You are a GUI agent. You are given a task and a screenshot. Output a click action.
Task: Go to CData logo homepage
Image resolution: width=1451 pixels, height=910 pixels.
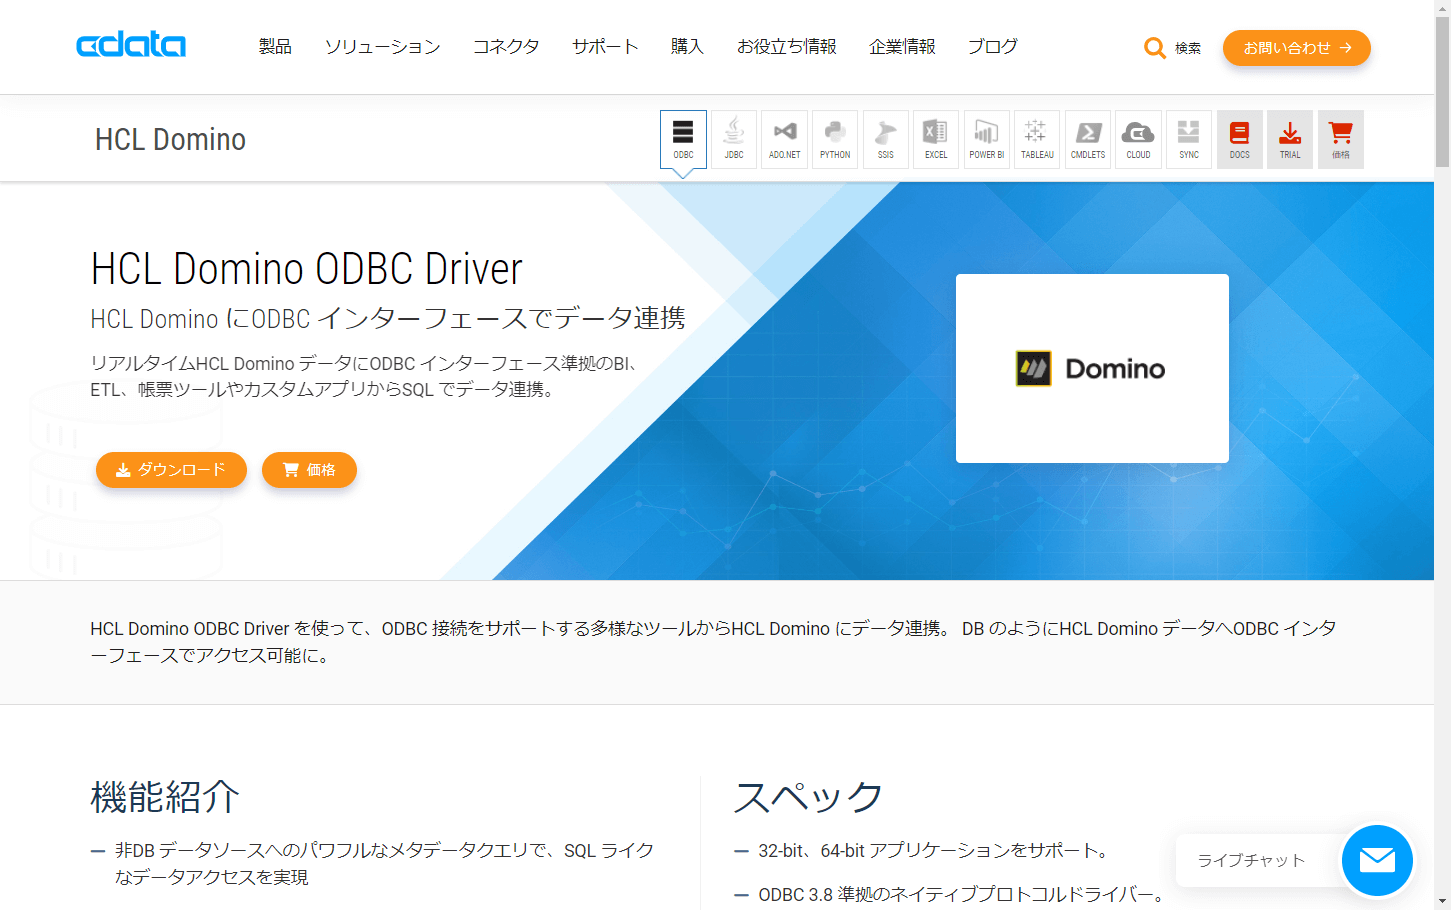[x=131, y=45]
